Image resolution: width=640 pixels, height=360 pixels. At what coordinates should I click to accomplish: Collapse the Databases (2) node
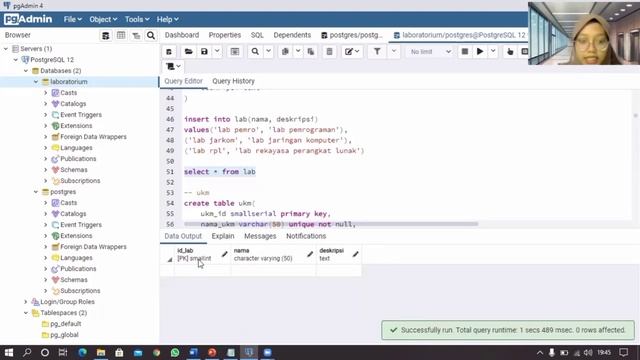(26, 71)
